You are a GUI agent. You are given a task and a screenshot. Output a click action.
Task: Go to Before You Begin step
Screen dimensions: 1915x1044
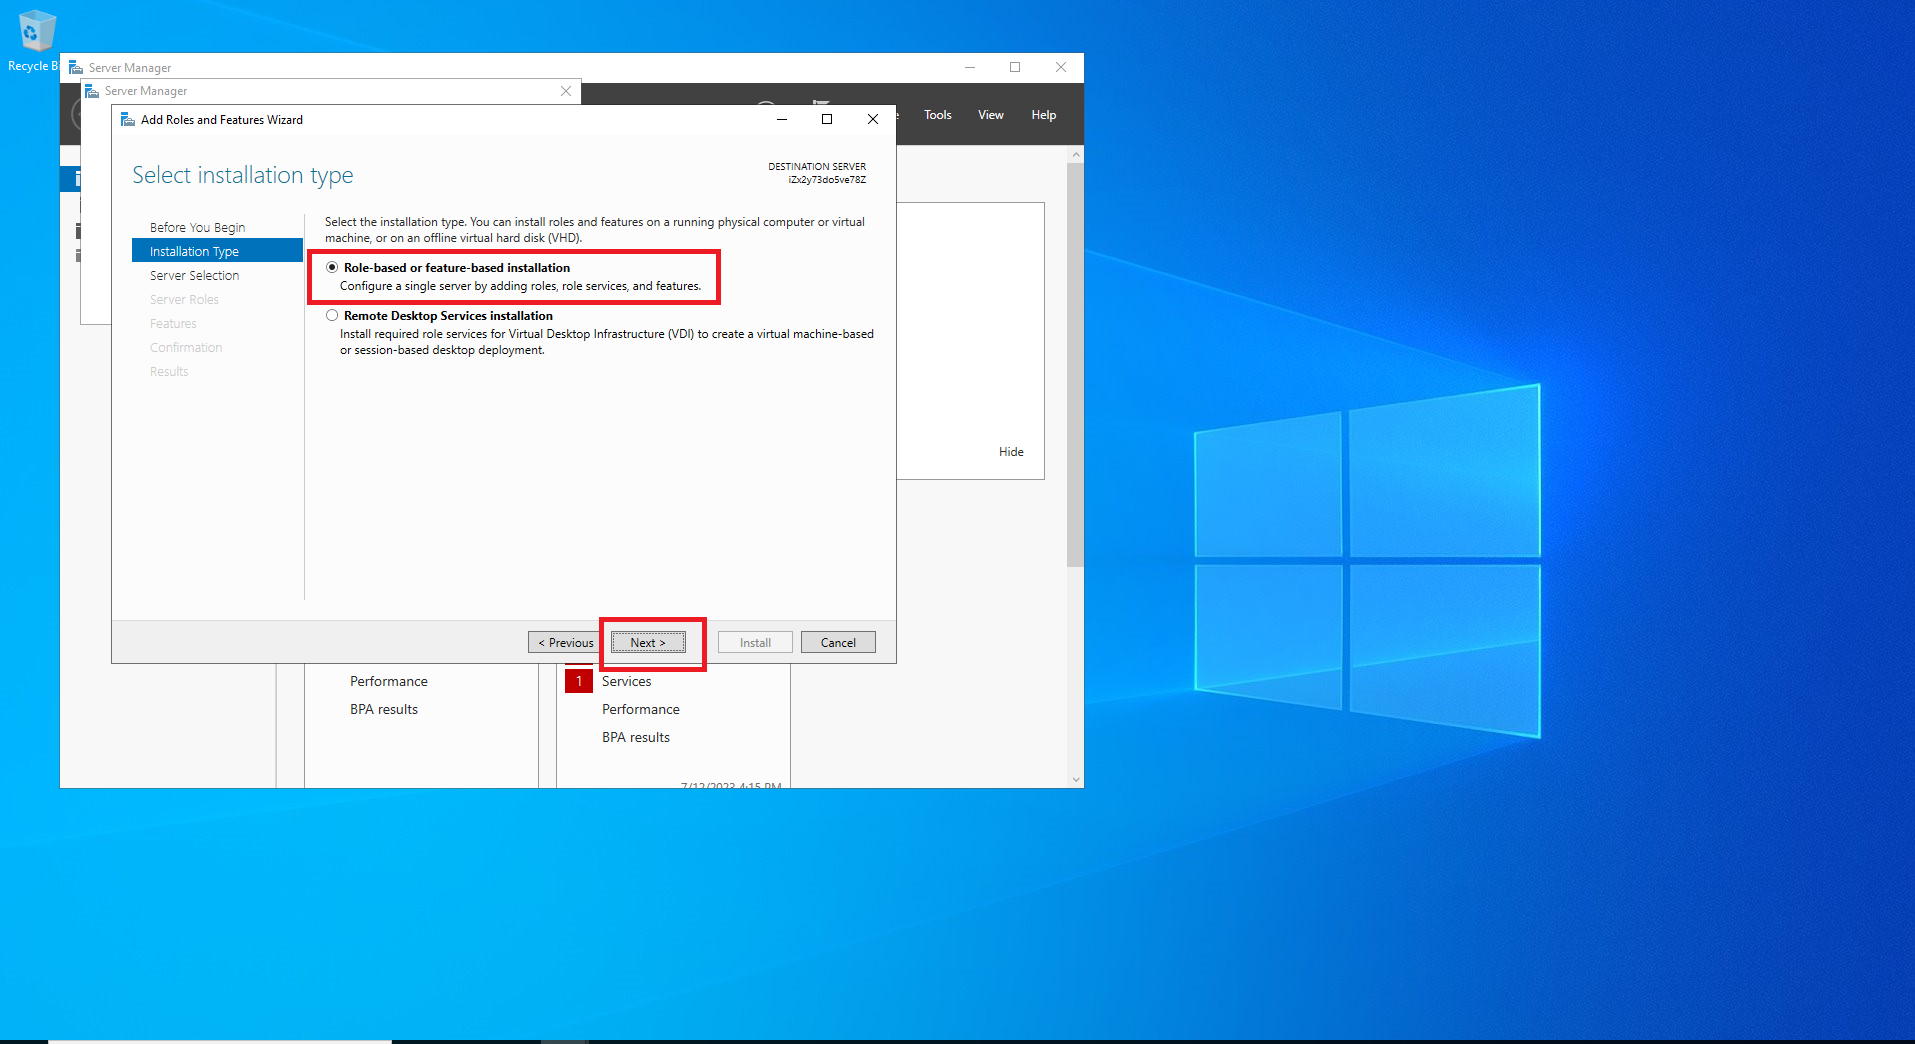click(x=197, y=227)
